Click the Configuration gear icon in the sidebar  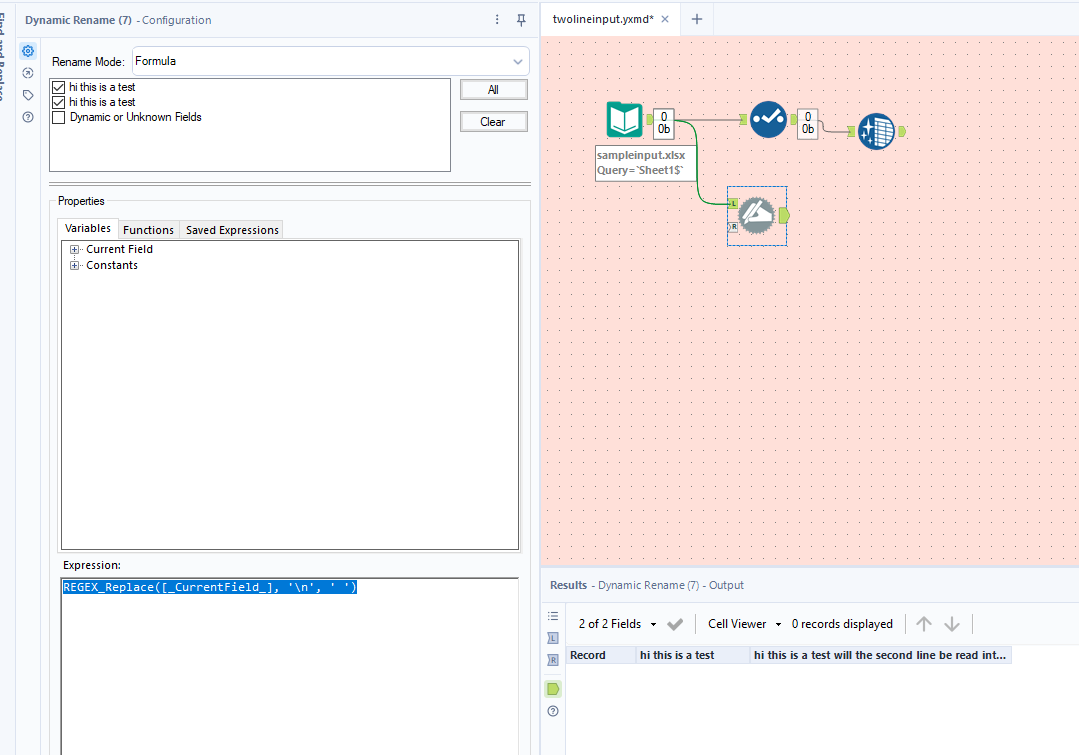point(28,50)
